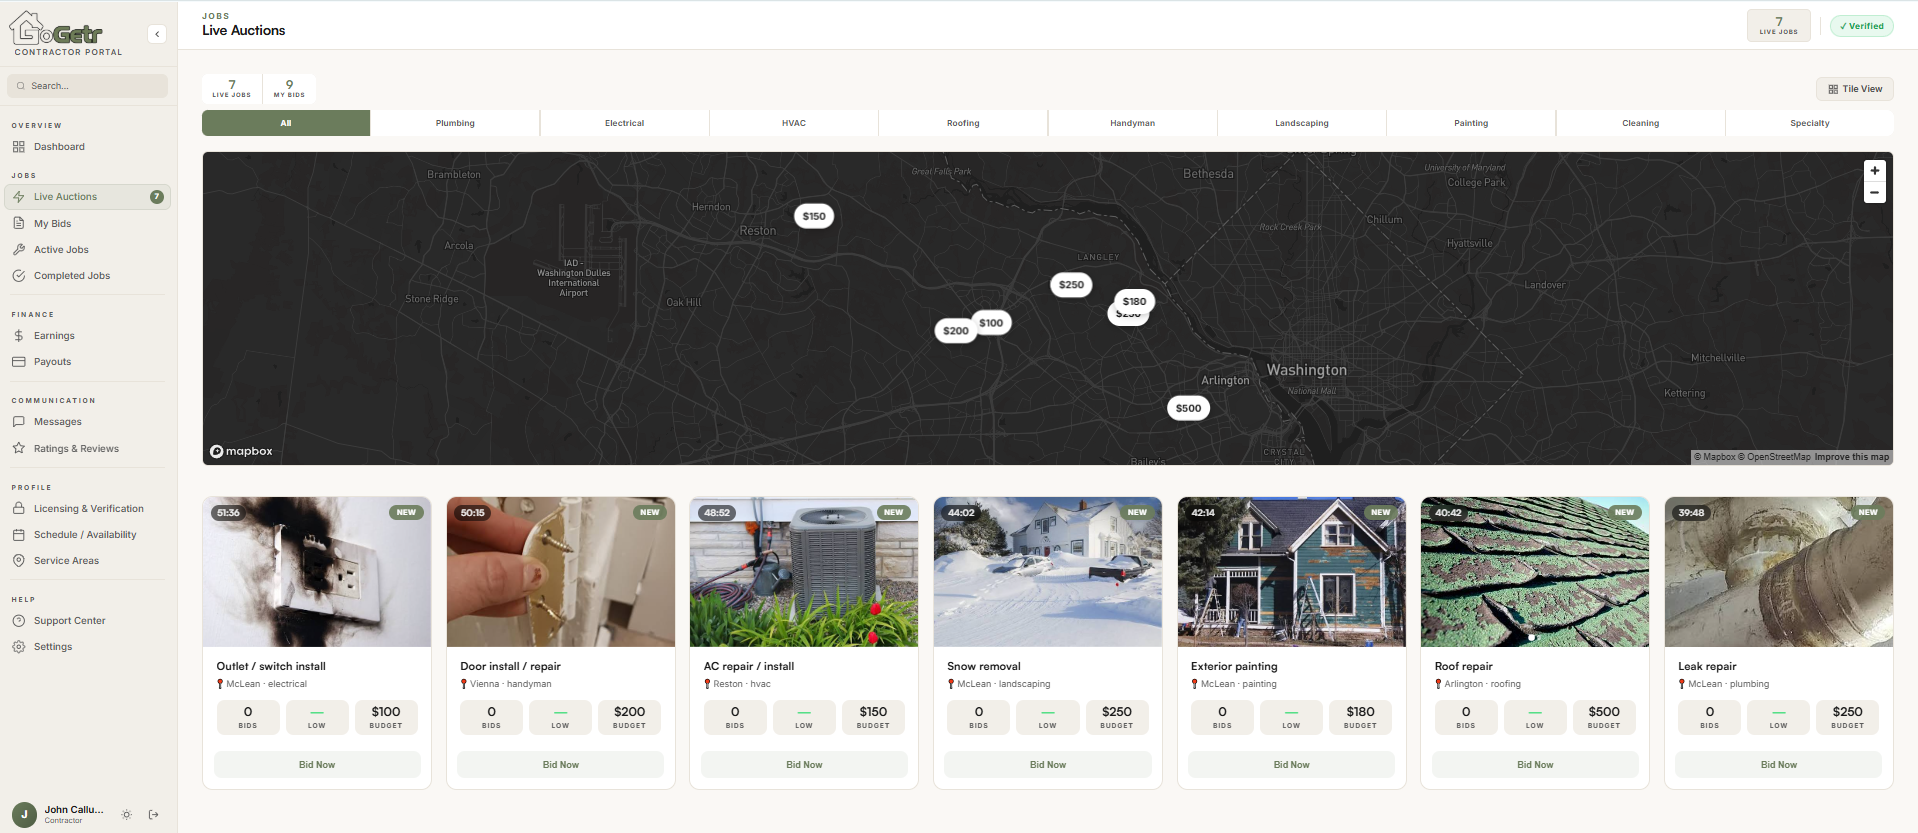Bid Now on Roof repair

(x=1535, y=765)
